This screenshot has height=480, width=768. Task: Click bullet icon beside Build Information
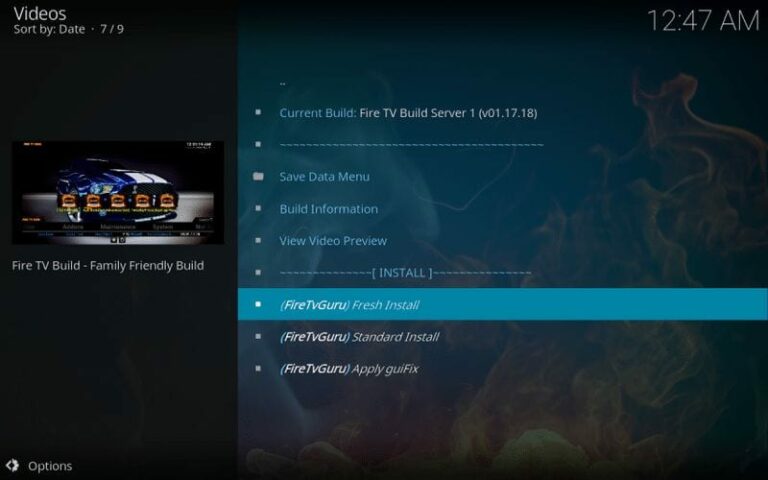(258, 208)
